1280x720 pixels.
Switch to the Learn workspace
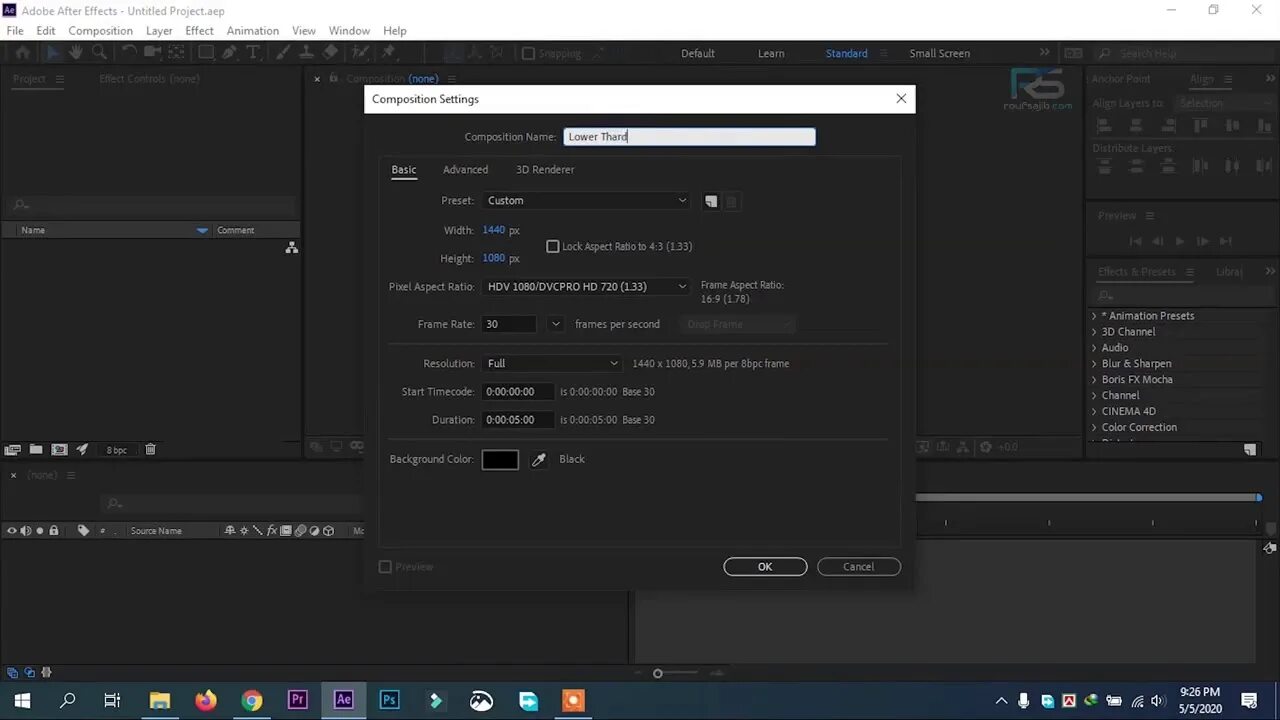771,54
